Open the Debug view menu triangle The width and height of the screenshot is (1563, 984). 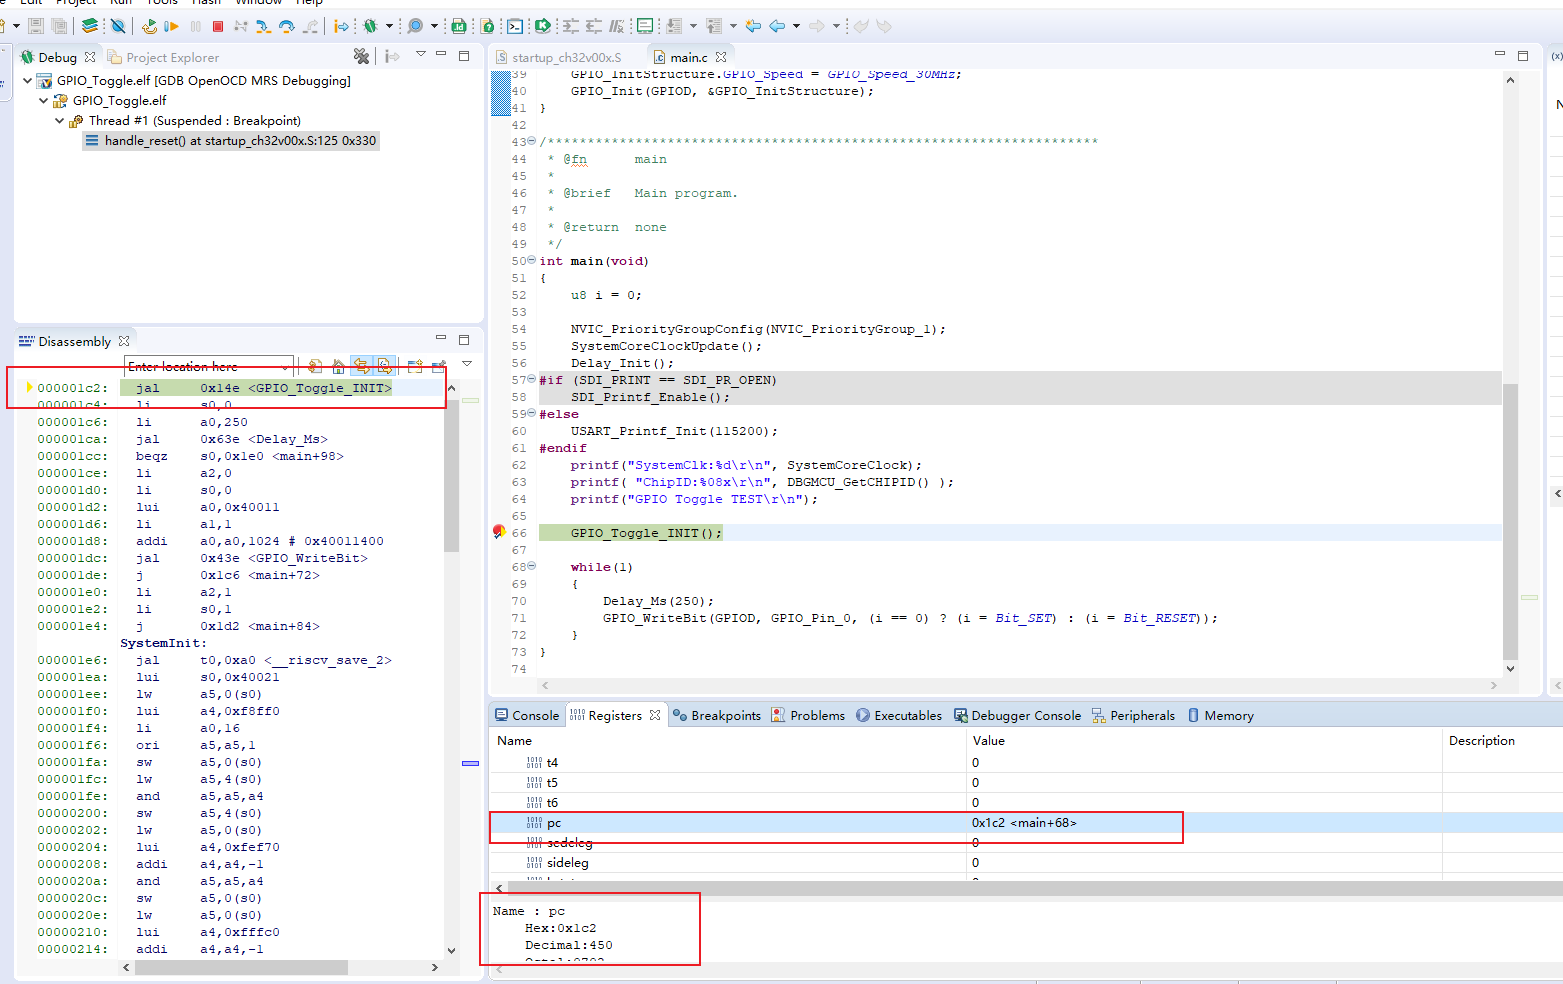coord(421,54)
